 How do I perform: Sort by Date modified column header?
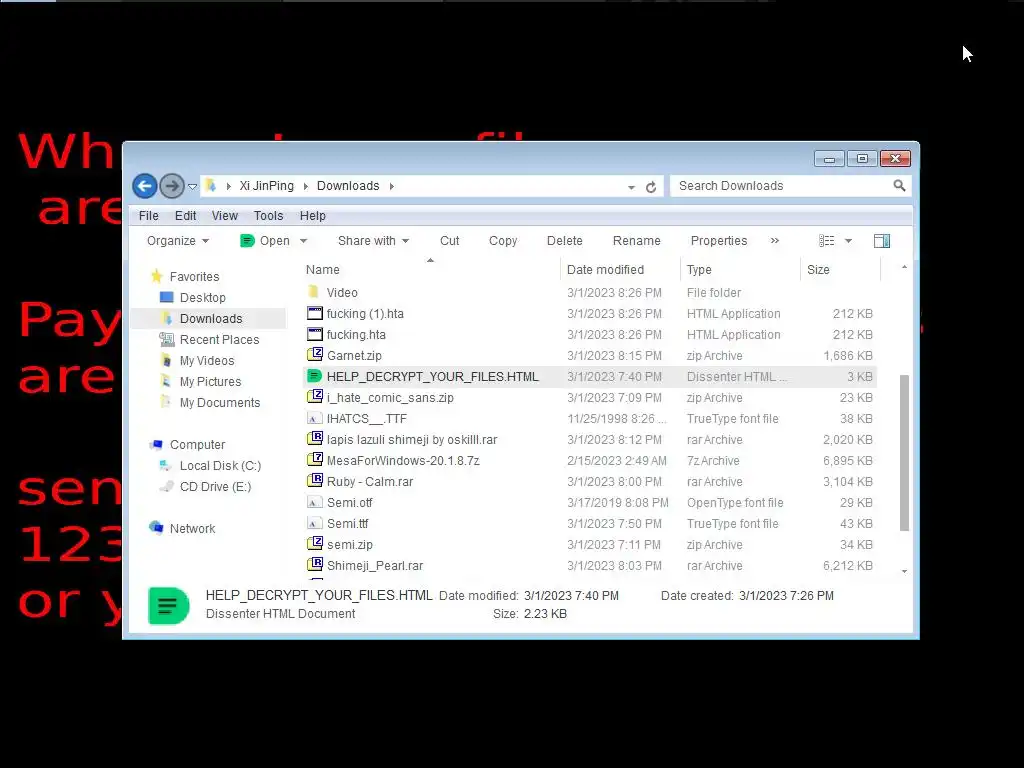[x=605, y=270]
